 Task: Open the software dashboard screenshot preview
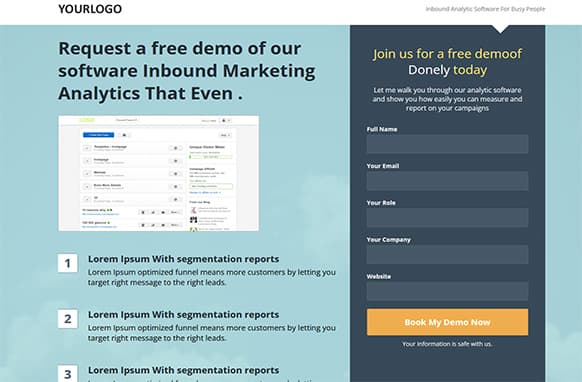(158, 173)
